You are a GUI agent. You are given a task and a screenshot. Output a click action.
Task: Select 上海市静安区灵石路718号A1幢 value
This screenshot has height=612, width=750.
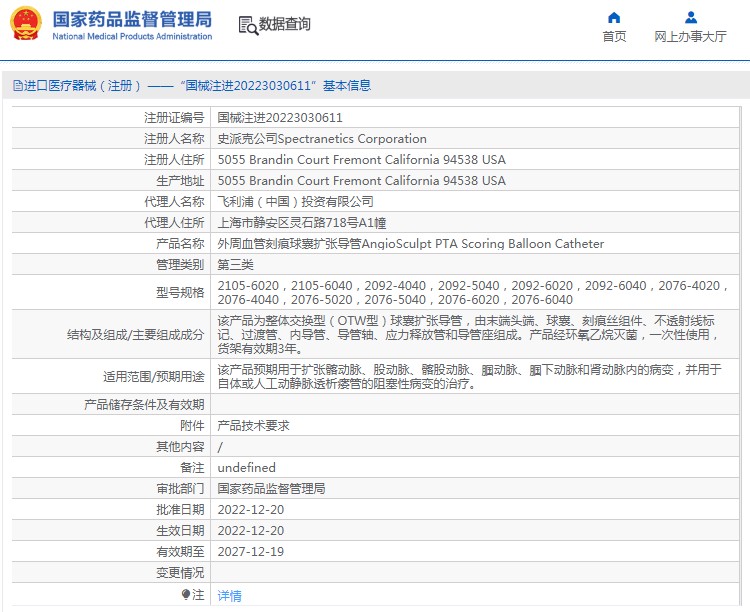(x=301, y=223)
